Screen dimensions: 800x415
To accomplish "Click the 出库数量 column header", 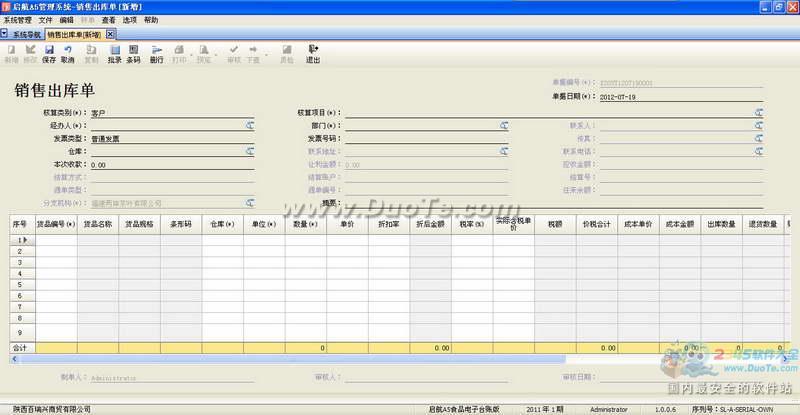I will point(721,224).
